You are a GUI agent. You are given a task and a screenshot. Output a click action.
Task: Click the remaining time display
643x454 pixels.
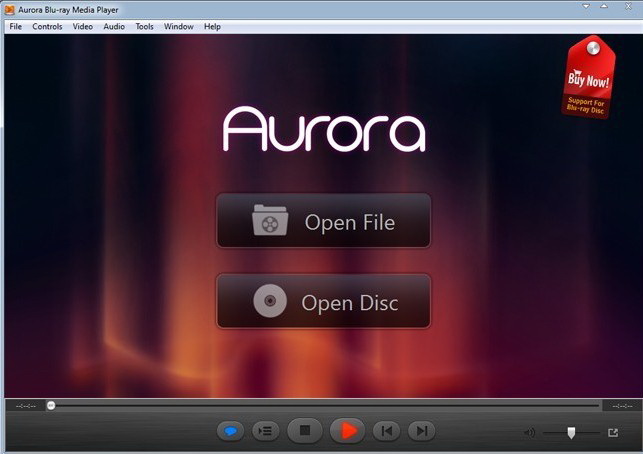[622, 406]
